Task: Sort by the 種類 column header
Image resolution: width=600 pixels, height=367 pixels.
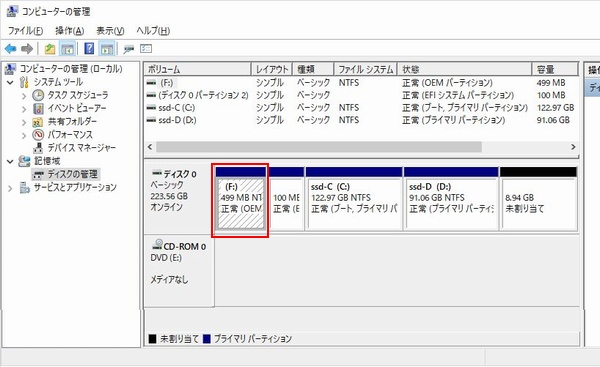Action: coord(313,69)
